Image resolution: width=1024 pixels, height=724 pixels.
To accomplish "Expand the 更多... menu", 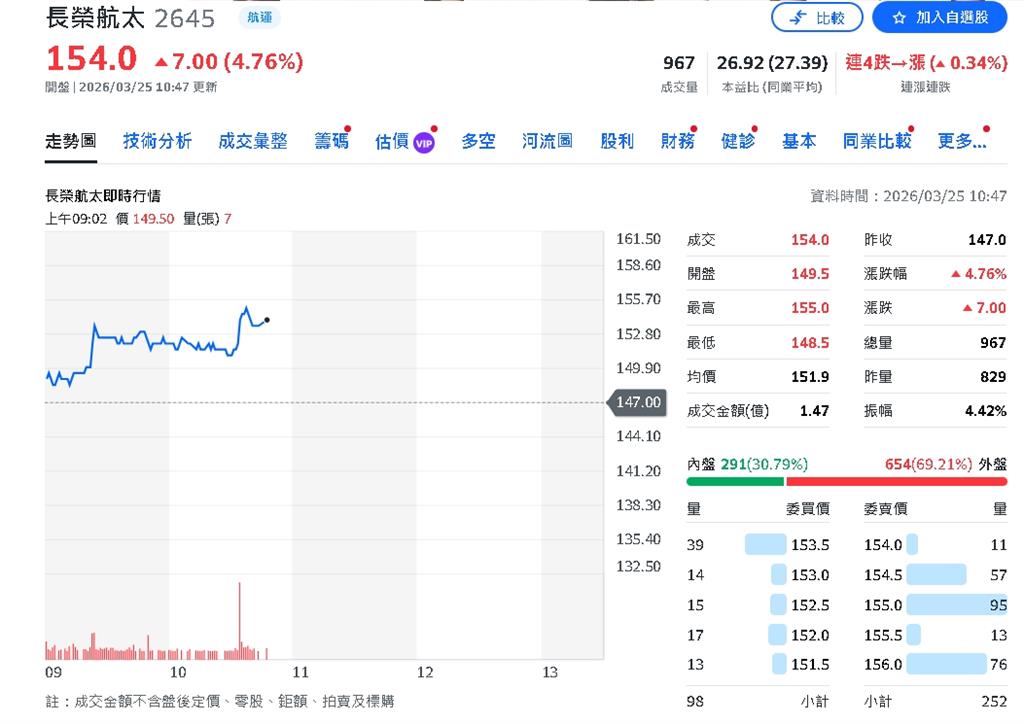I will (x=962, y=141).
